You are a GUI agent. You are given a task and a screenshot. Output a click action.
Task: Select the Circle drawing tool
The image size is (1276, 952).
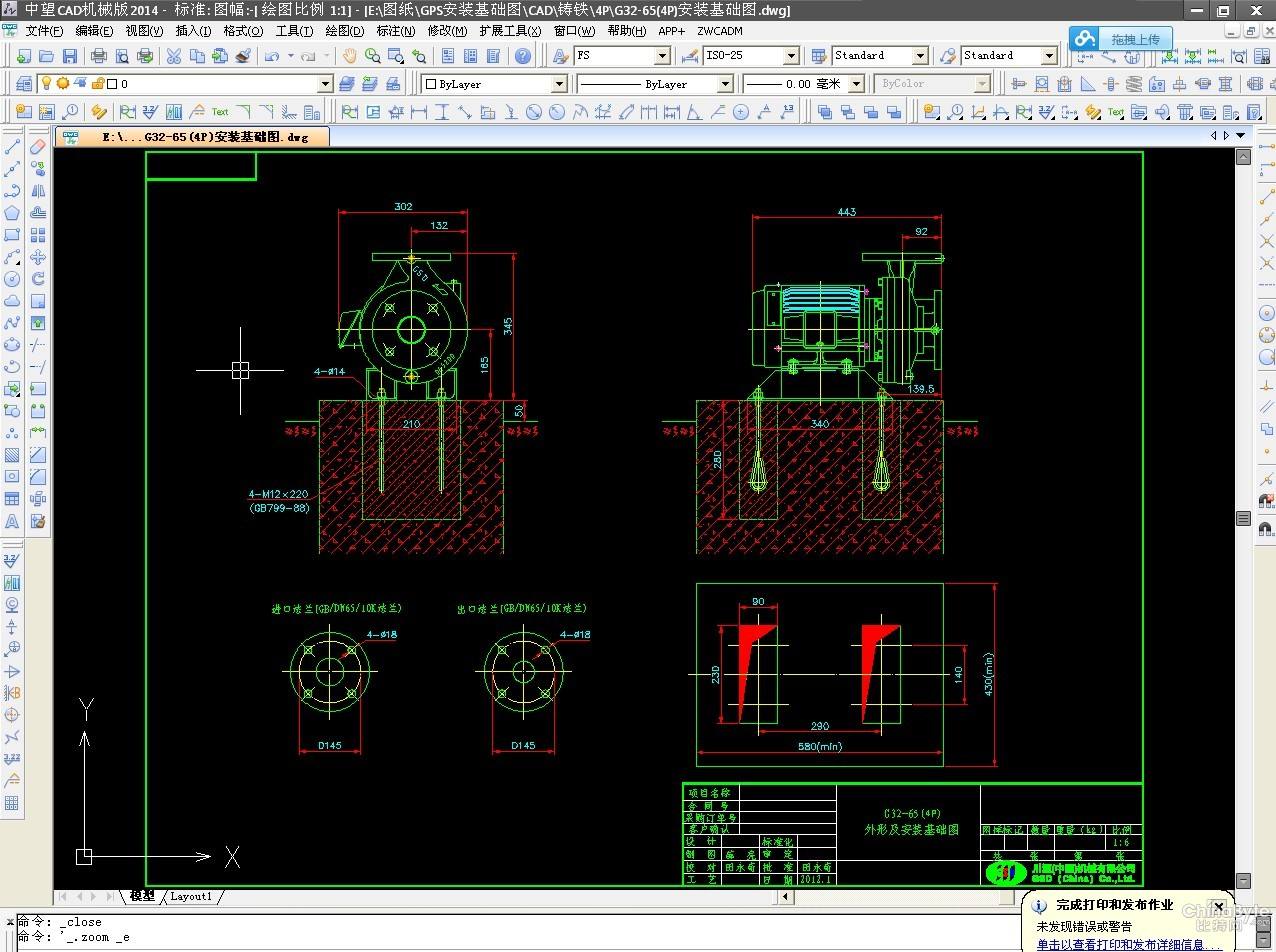[x=12, y=279]
